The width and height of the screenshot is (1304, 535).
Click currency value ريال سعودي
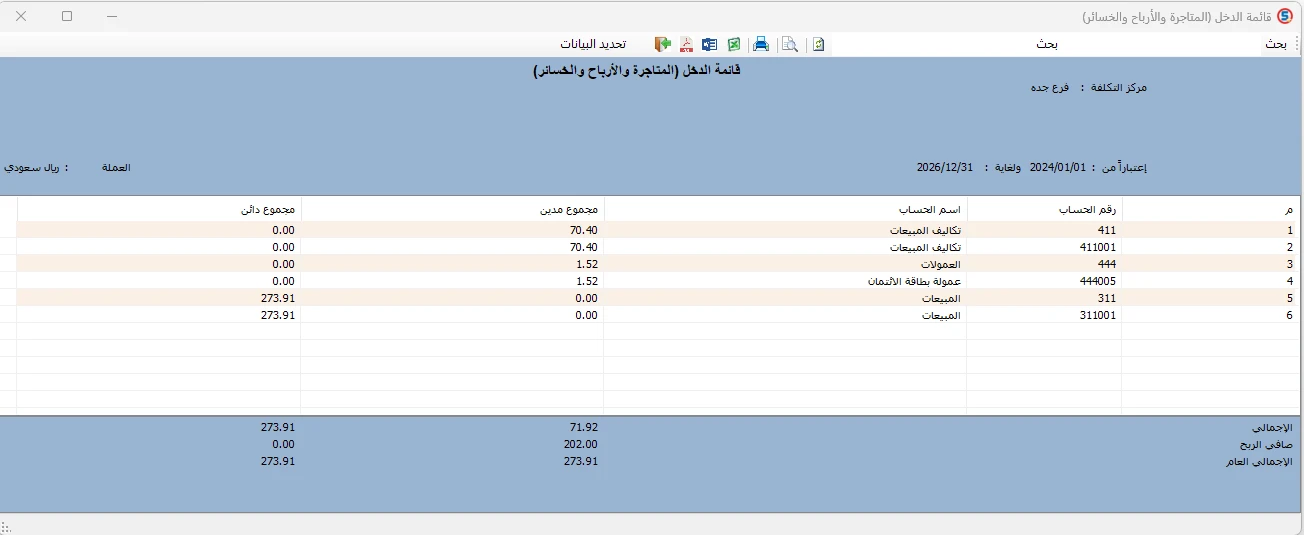[x=31, y=167]
